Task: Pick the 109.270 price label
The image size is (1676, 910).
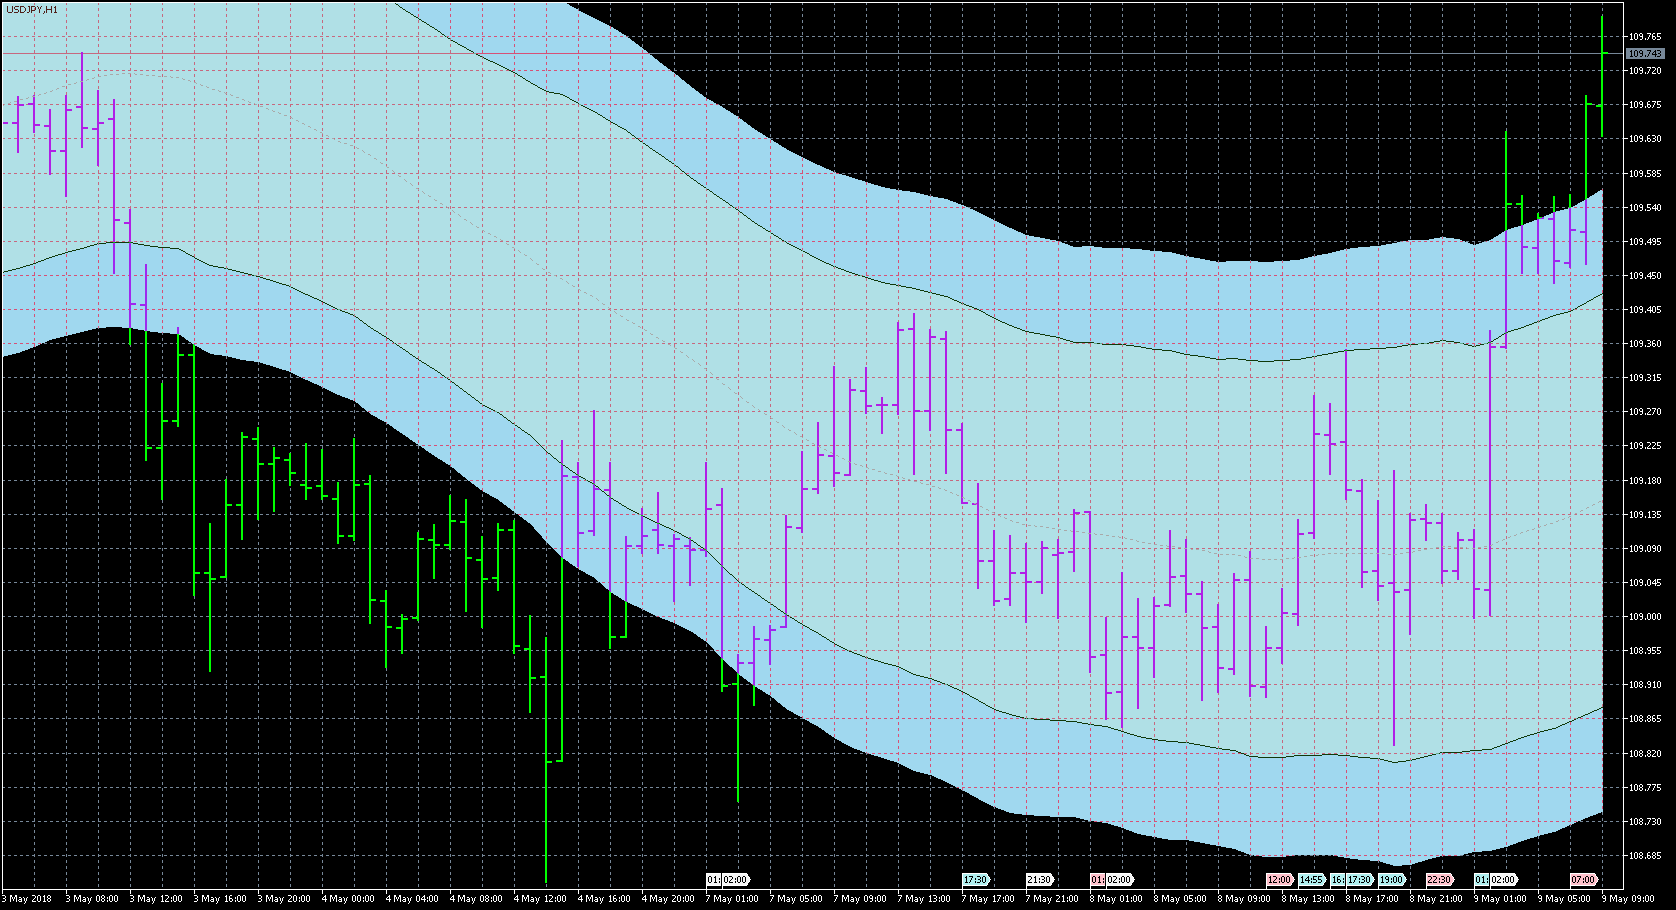Action: [1645, 411]
